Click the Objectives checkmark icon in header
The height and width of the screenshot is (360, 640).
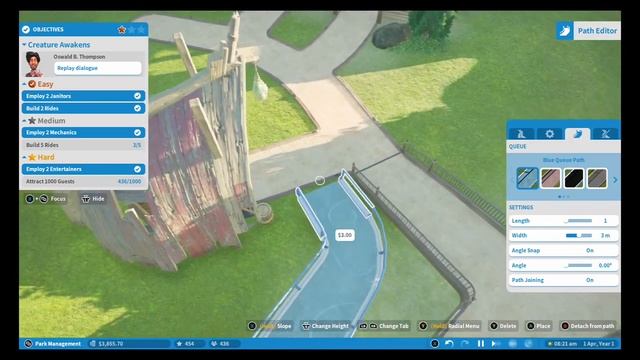coord(26,29)
